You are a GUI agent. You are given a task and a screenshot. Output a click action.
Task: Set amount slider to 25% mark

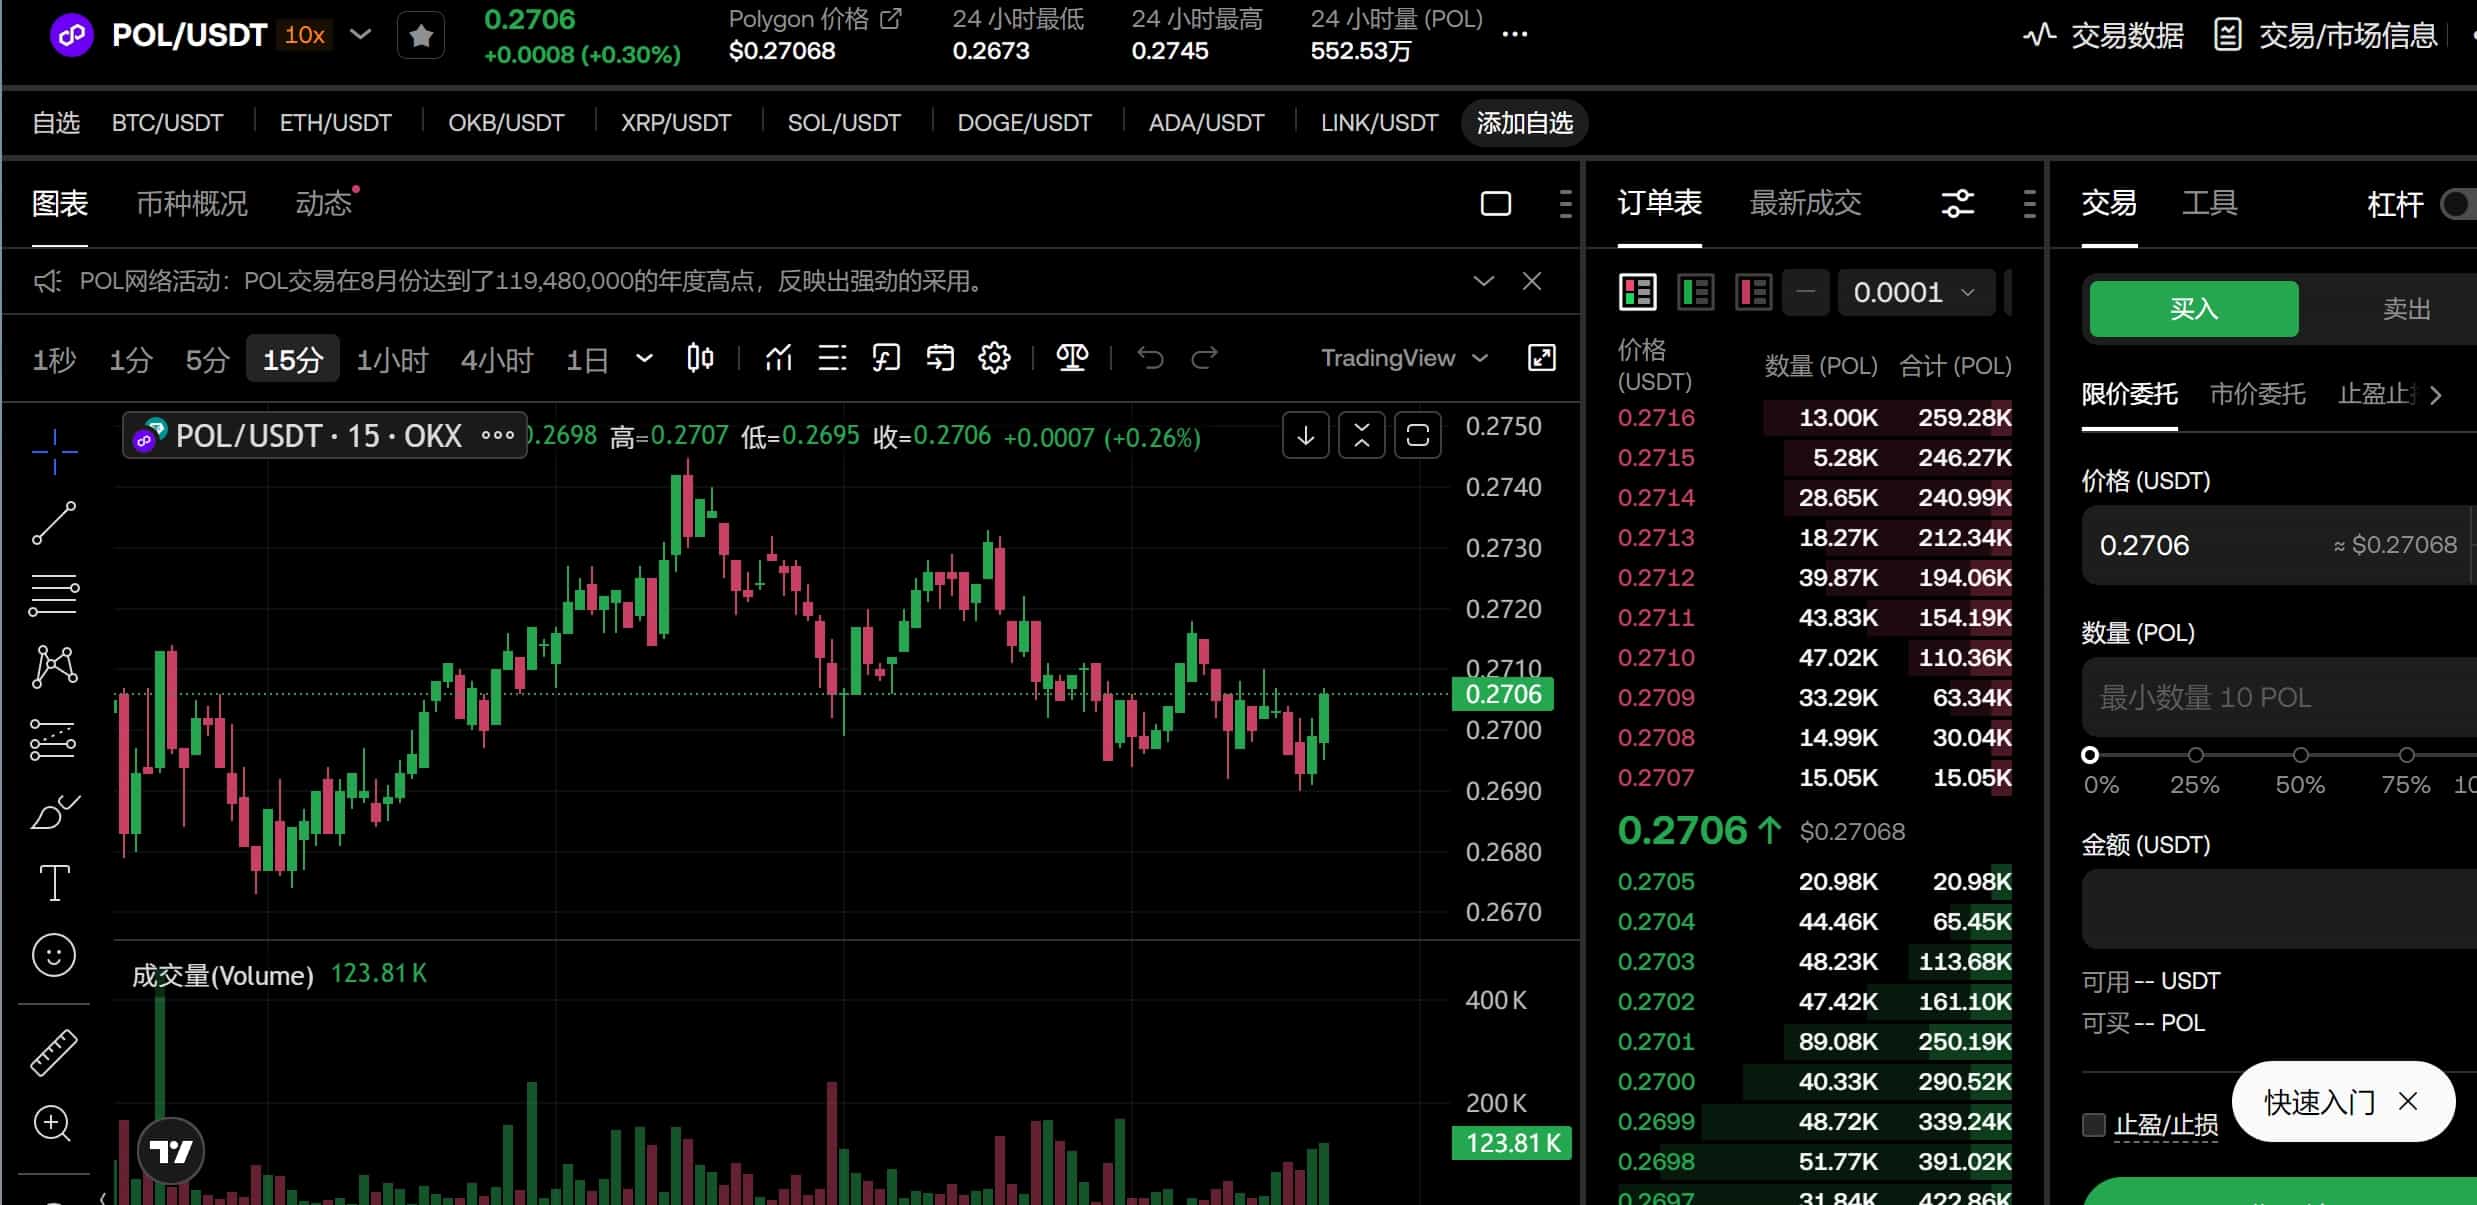(x=2195, y=755)
